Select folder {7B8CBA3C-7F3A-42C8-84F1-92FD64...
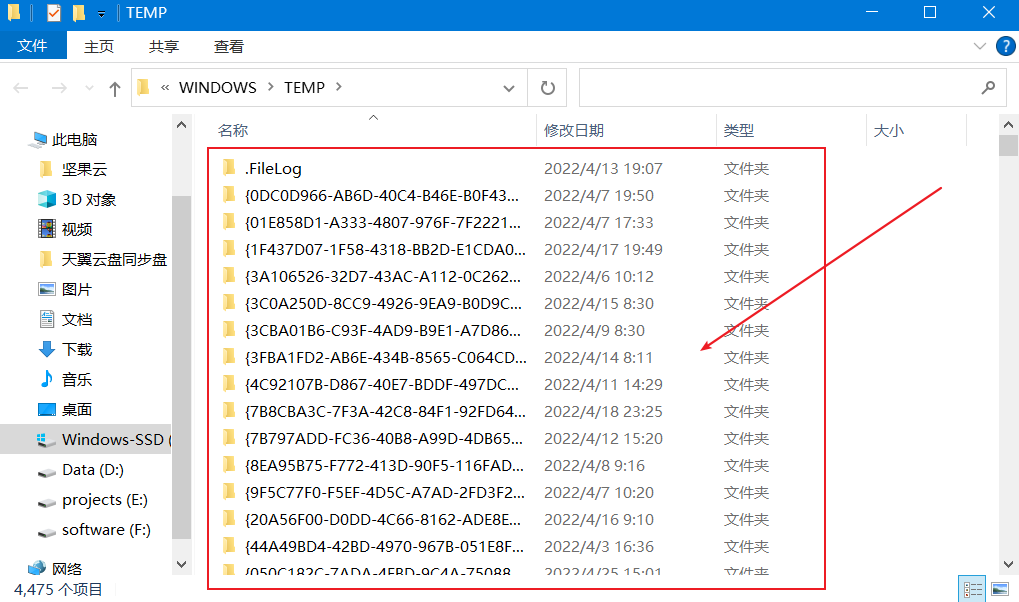 coord(385,412)
